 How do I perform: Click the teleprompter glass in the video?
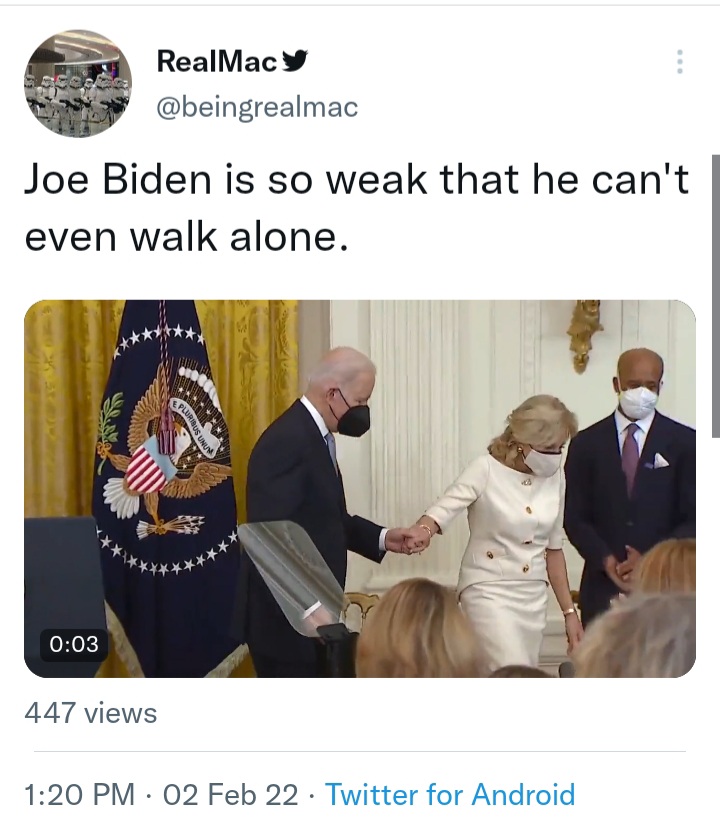(x=293, y=573)
